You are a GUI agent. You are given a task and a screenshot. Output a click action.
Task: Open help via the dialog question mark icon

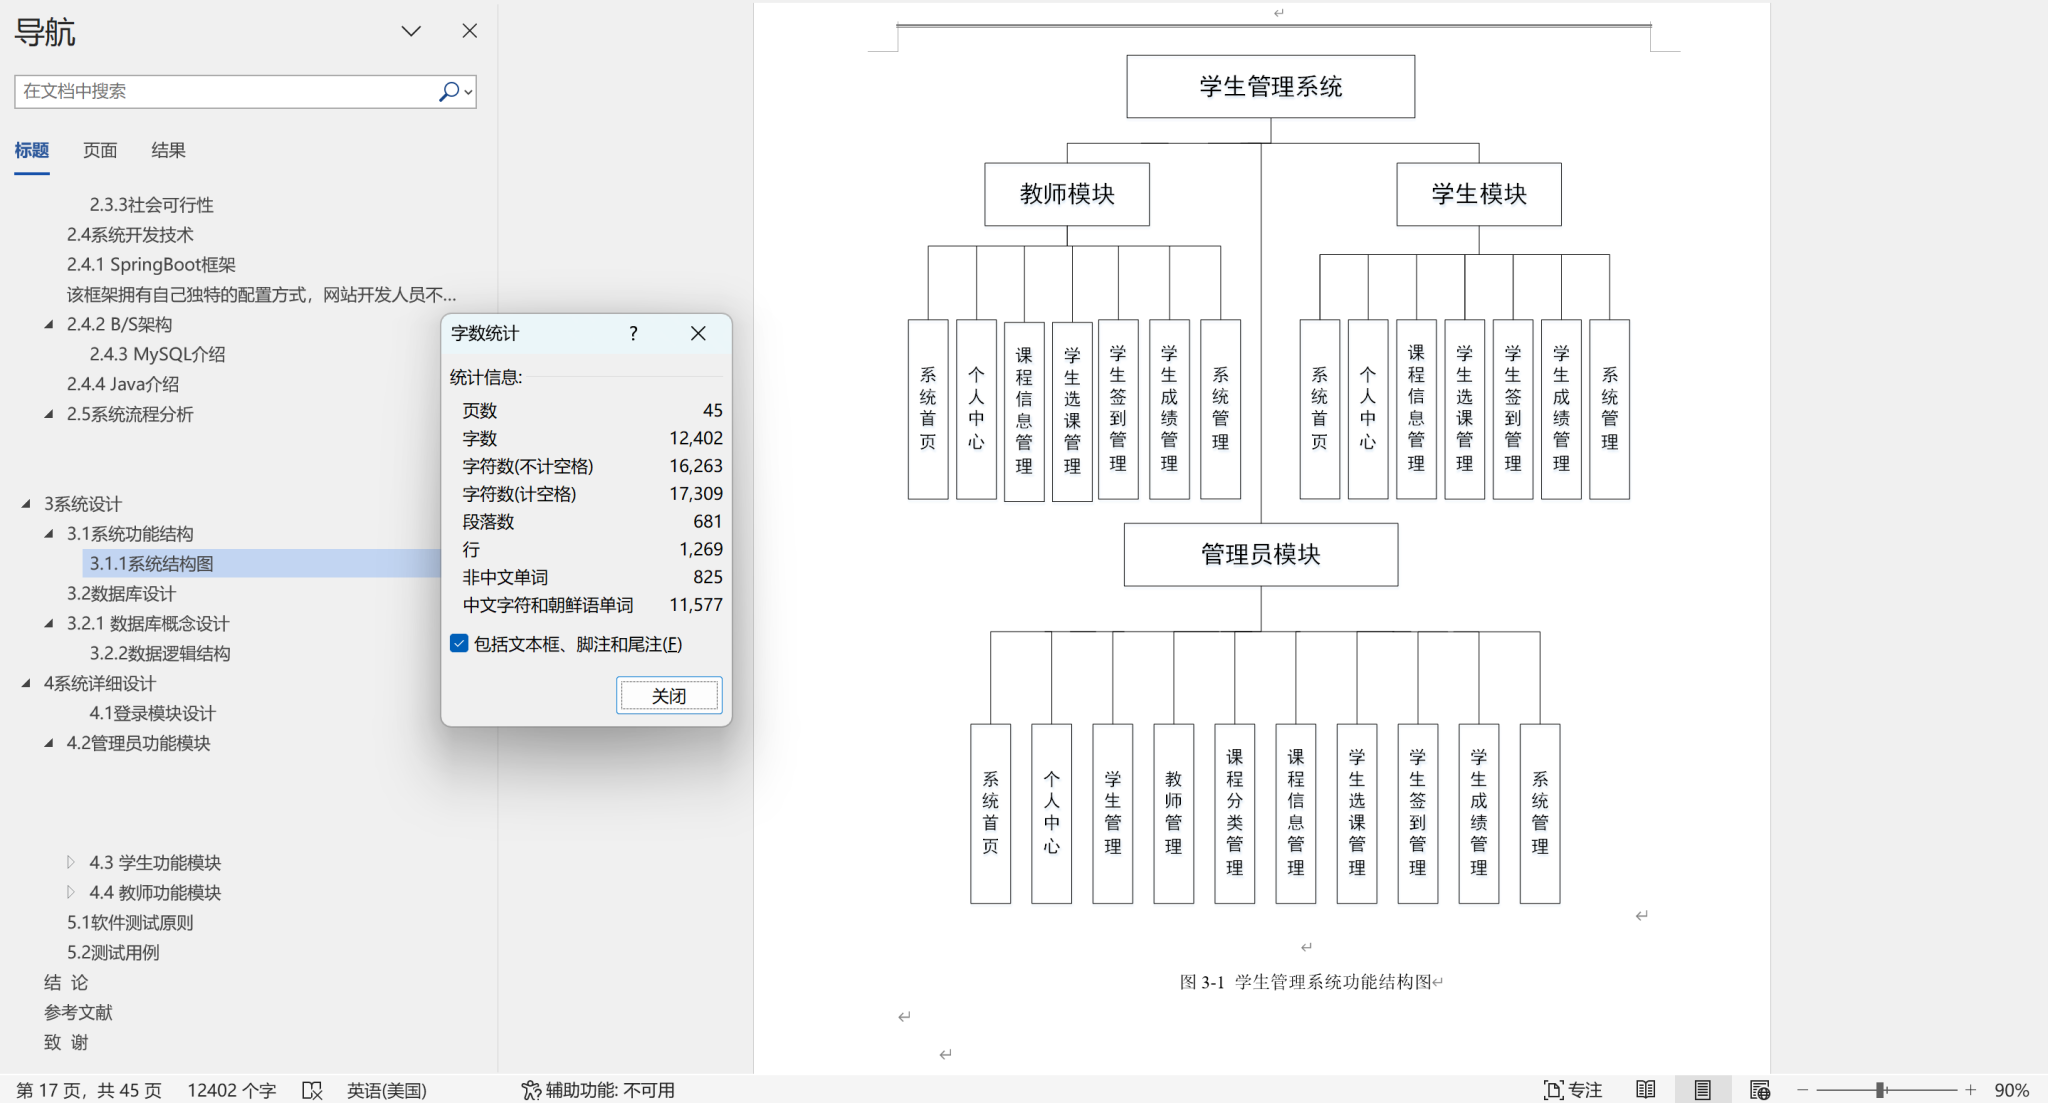(x=632, y=333)
